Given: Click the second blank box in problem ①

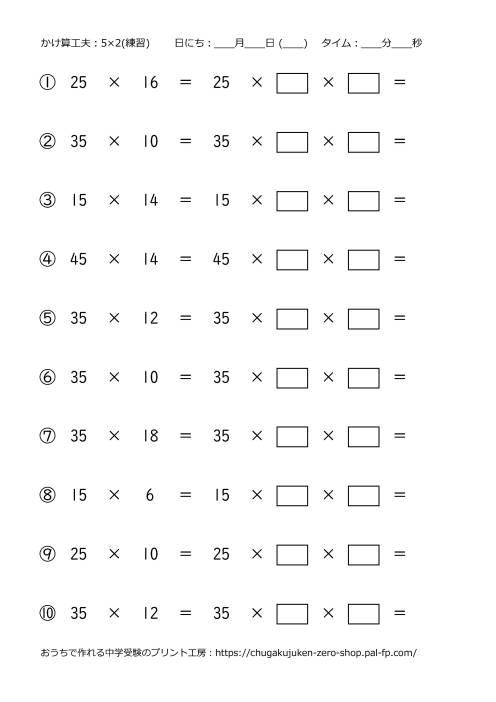Looking at the screenshot, I should [x=363, y=83].
